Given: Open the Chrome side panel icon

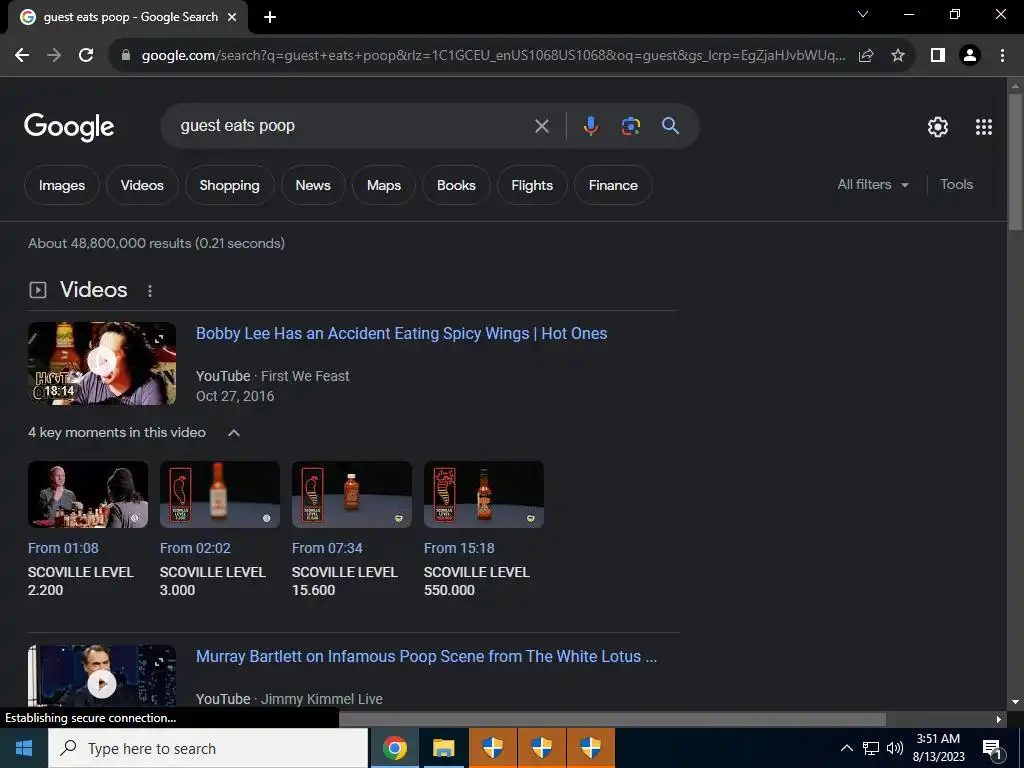Looking at the screenshot, I should tap(938, 56).
